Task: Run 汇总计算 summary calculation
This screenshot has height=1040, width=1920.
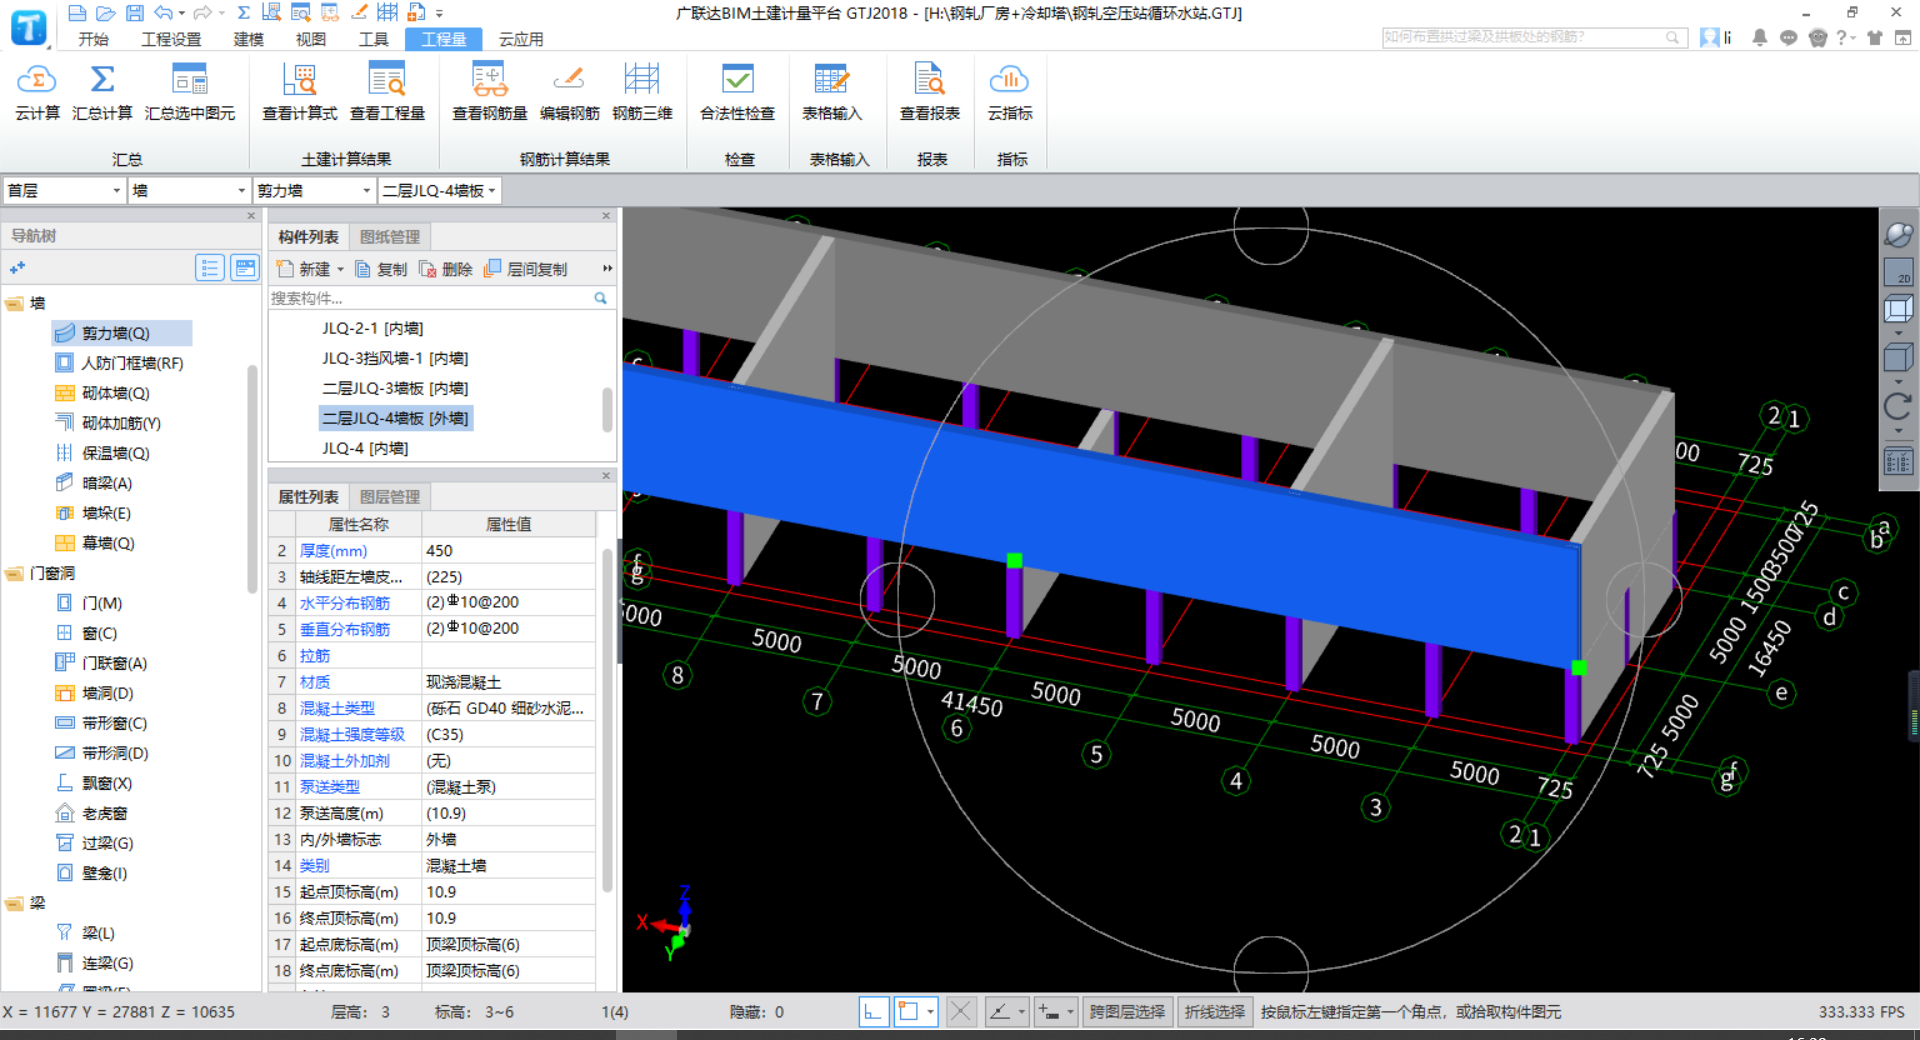Action: 102,92
